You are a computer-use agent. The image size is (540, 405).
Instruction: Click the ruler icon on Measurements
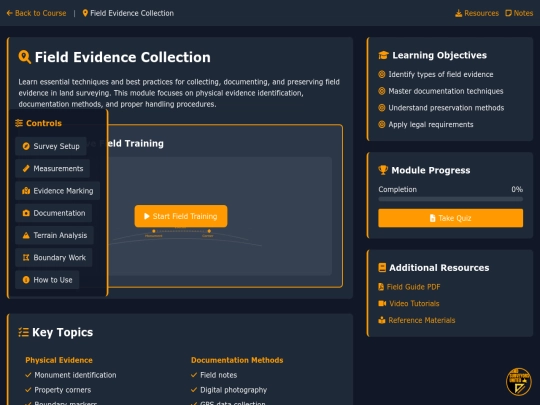(x=26, y=168)
